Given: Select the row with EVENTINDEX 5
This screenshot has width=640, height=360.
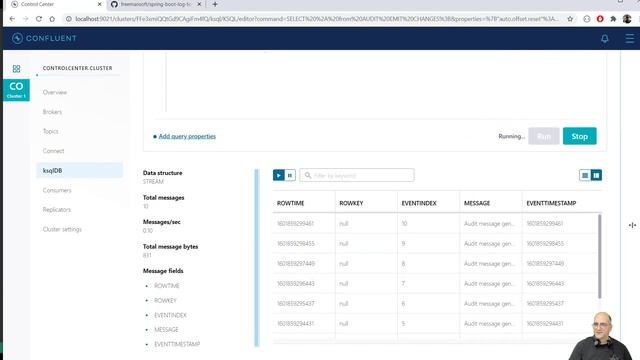Looking at the screenshot, I should click(435, 324).
